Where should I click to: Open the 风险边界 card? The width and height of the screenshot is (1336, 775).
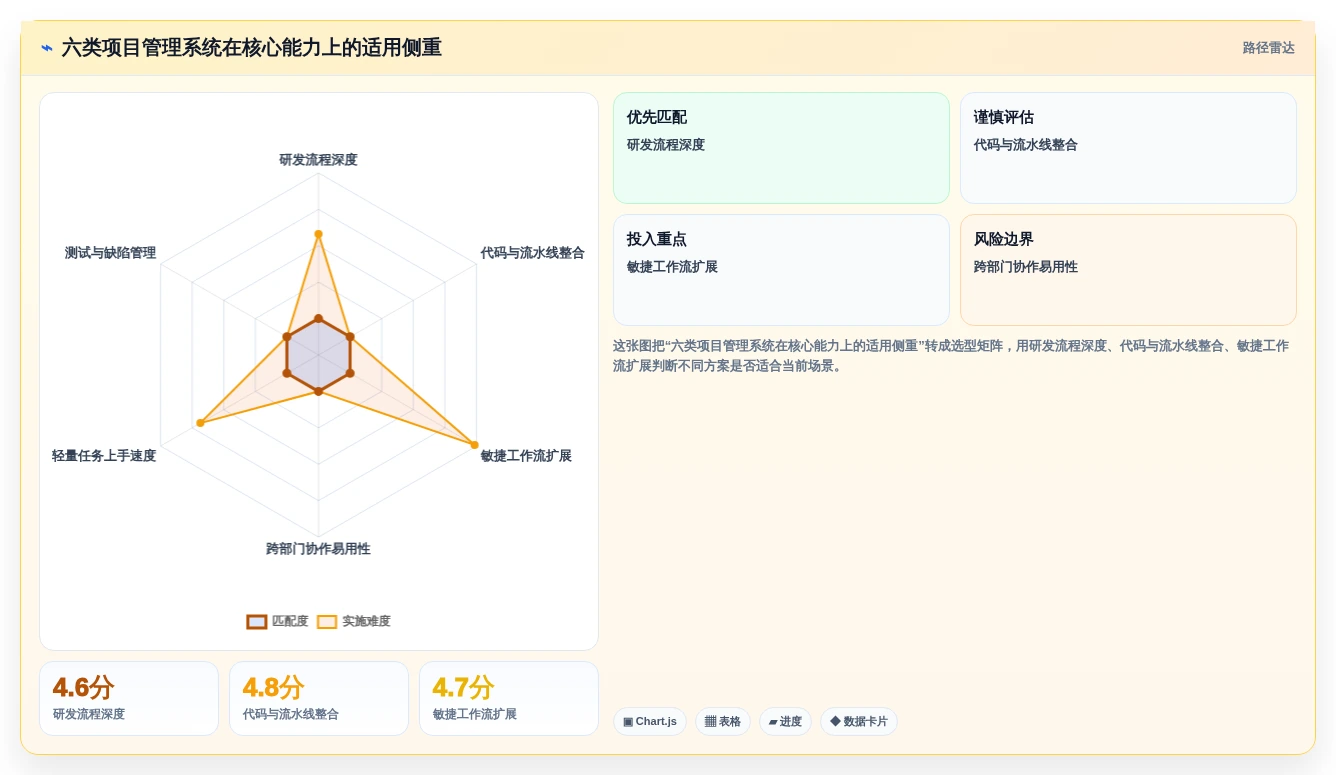coord(1128,270)
